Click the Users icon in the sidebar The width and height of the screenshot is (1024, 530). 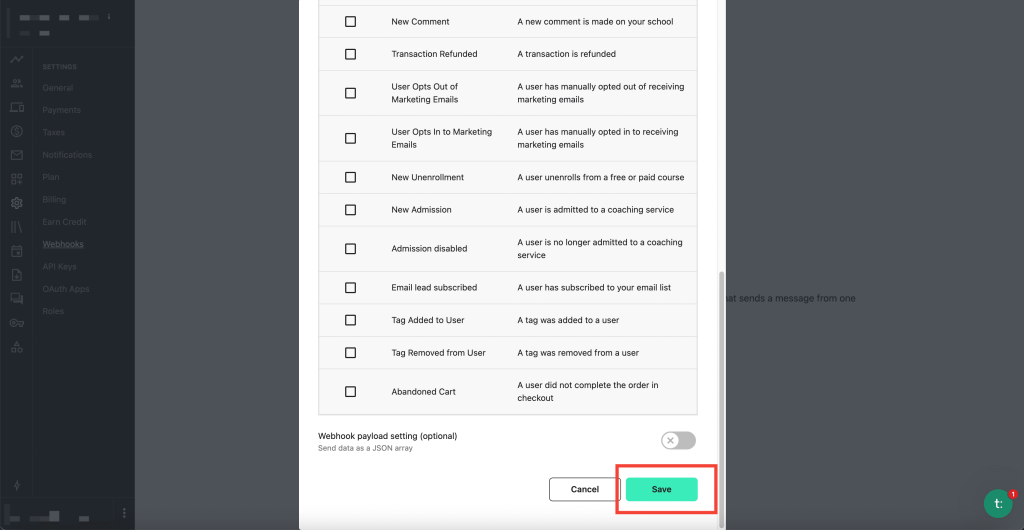pos(17,84)
